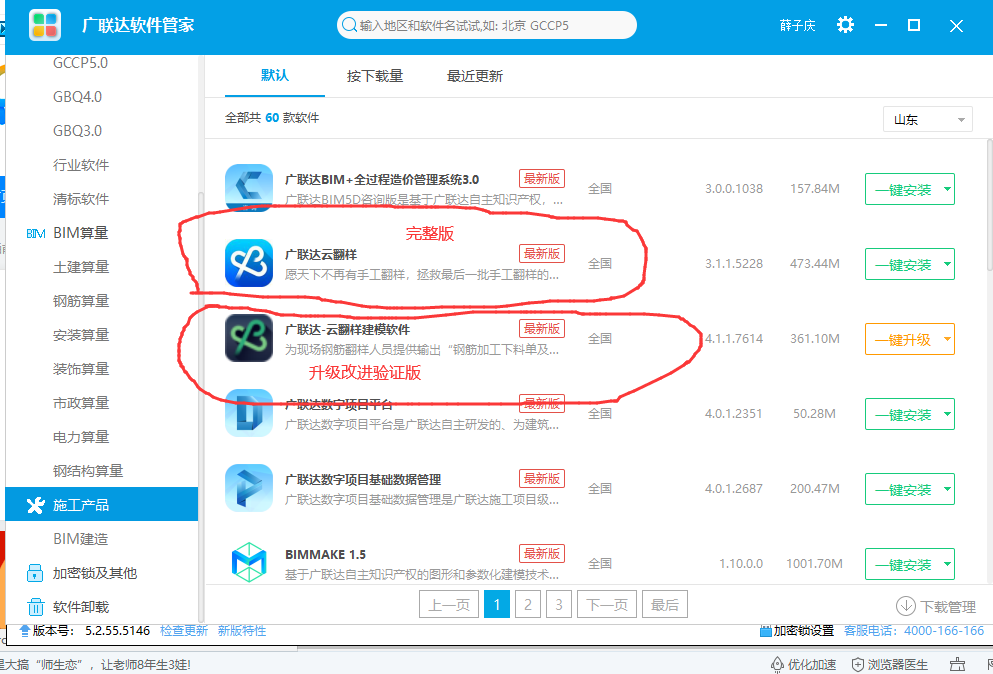Focus the software search input field
993x674 pixels.
coord(486,25)
